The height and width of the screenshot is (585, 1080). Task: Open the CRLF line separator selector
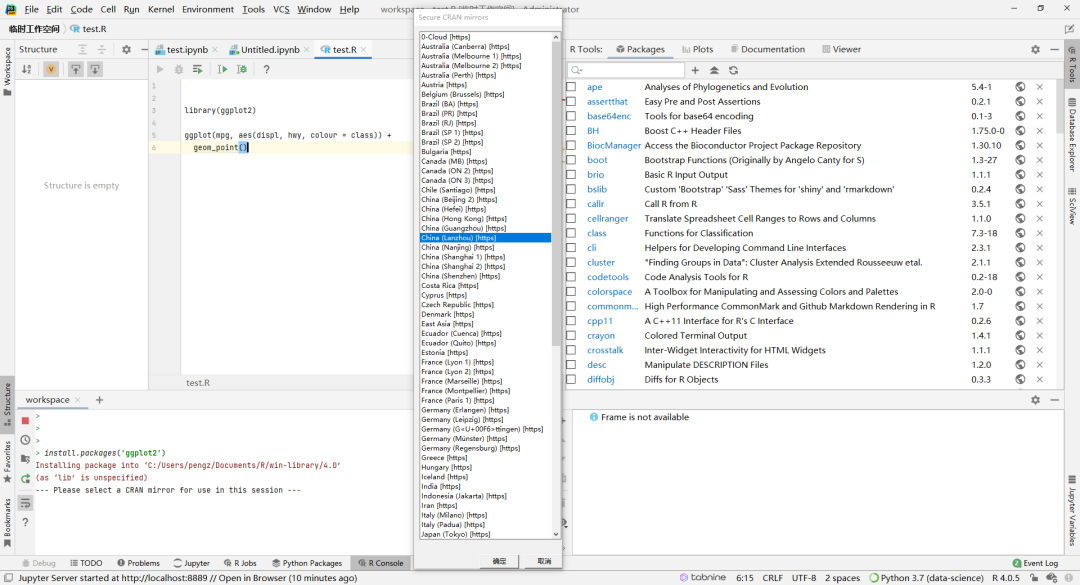(x=772, y=578)
